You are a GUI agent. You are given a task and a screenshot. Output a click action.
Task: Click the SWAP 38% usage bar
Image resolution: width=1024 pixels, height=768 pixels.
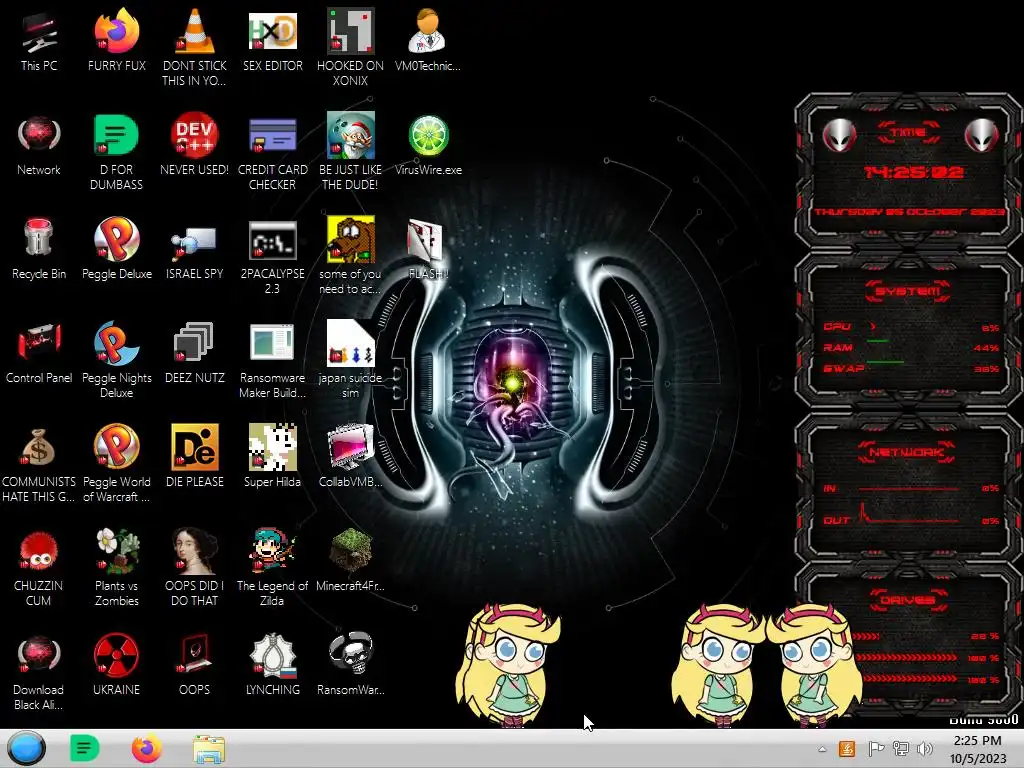click(x=911, y=368)
